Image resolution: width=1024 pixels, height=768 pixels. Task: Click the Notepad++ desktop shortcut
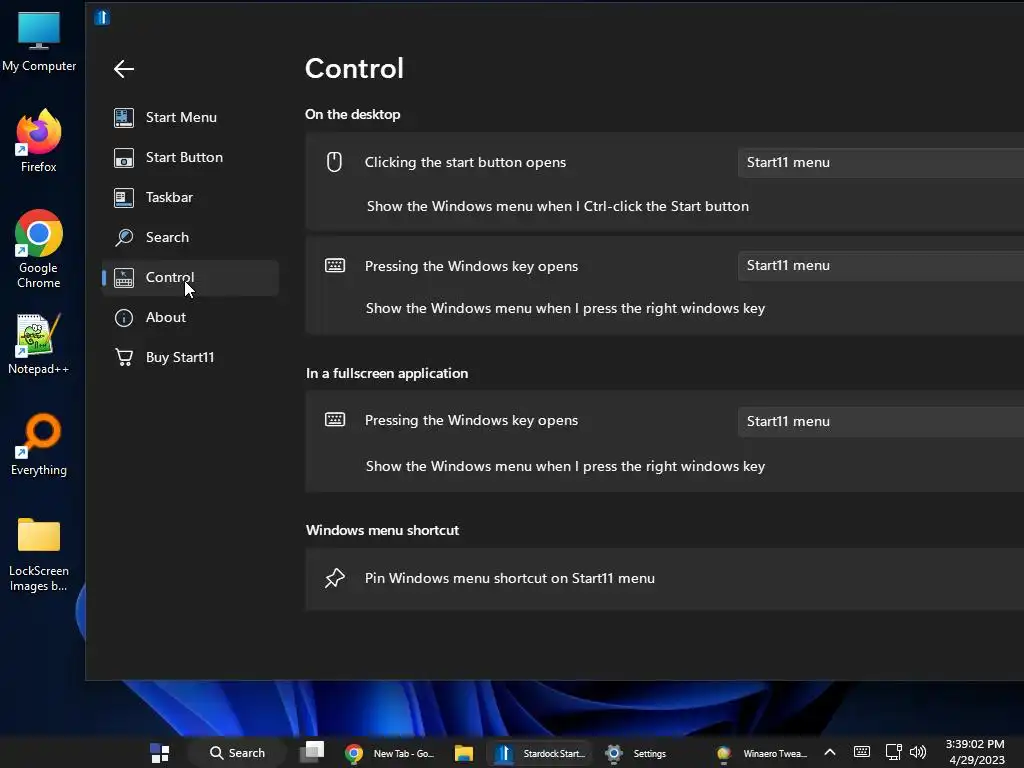[x=39, y=344]
